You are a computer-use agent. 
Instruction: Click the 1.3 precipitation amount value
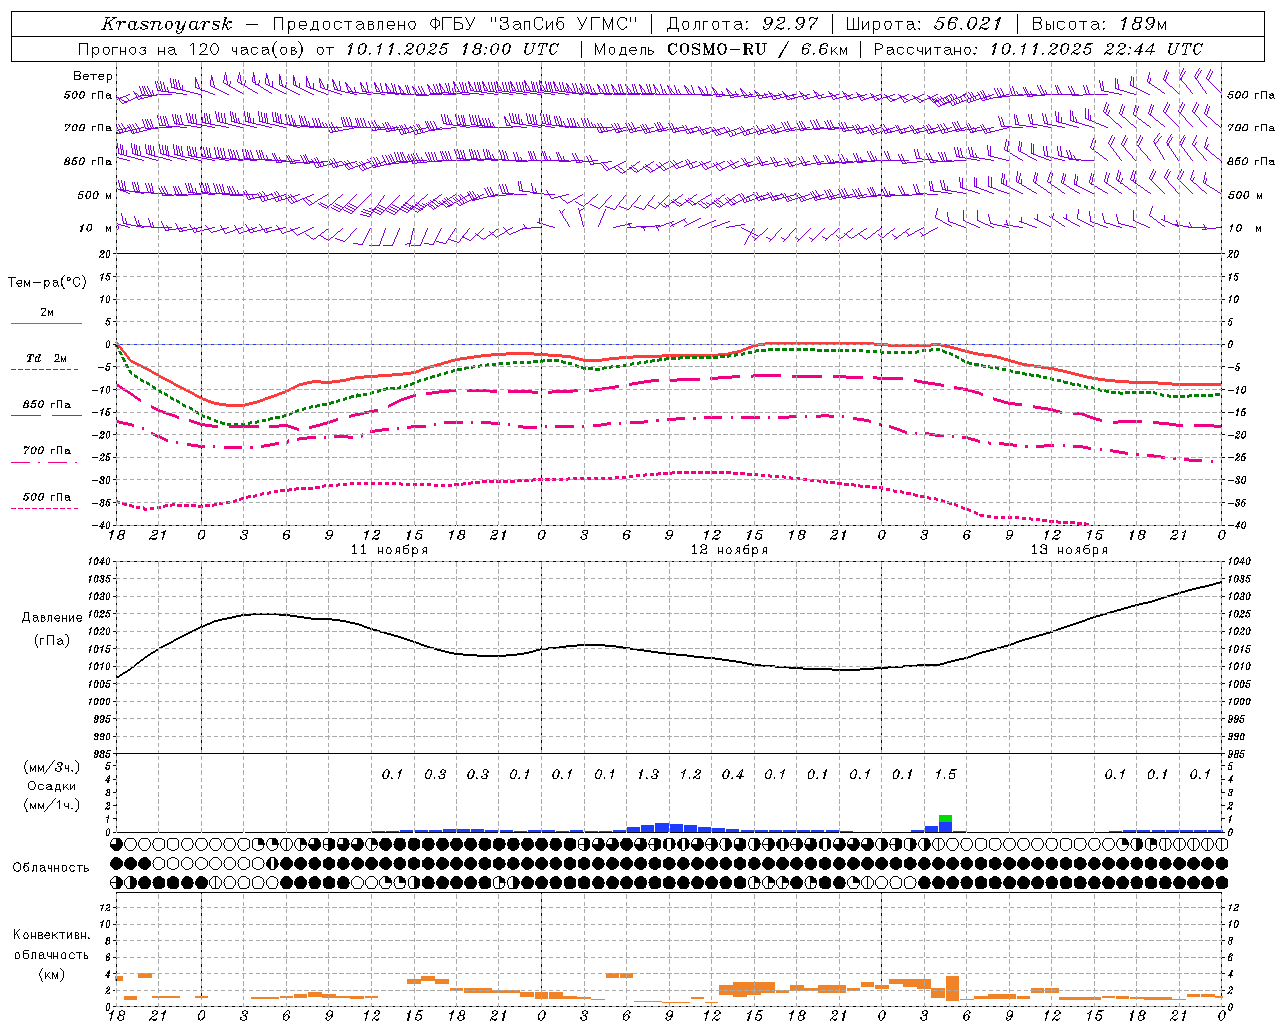(648, 774)
